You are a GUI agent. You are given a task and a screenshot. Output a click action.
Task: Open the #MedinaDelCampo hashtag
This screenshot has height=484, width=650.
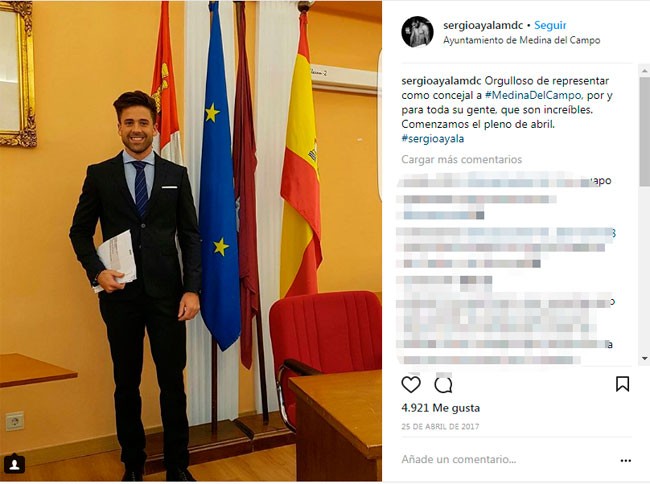[x=533, y=95]
